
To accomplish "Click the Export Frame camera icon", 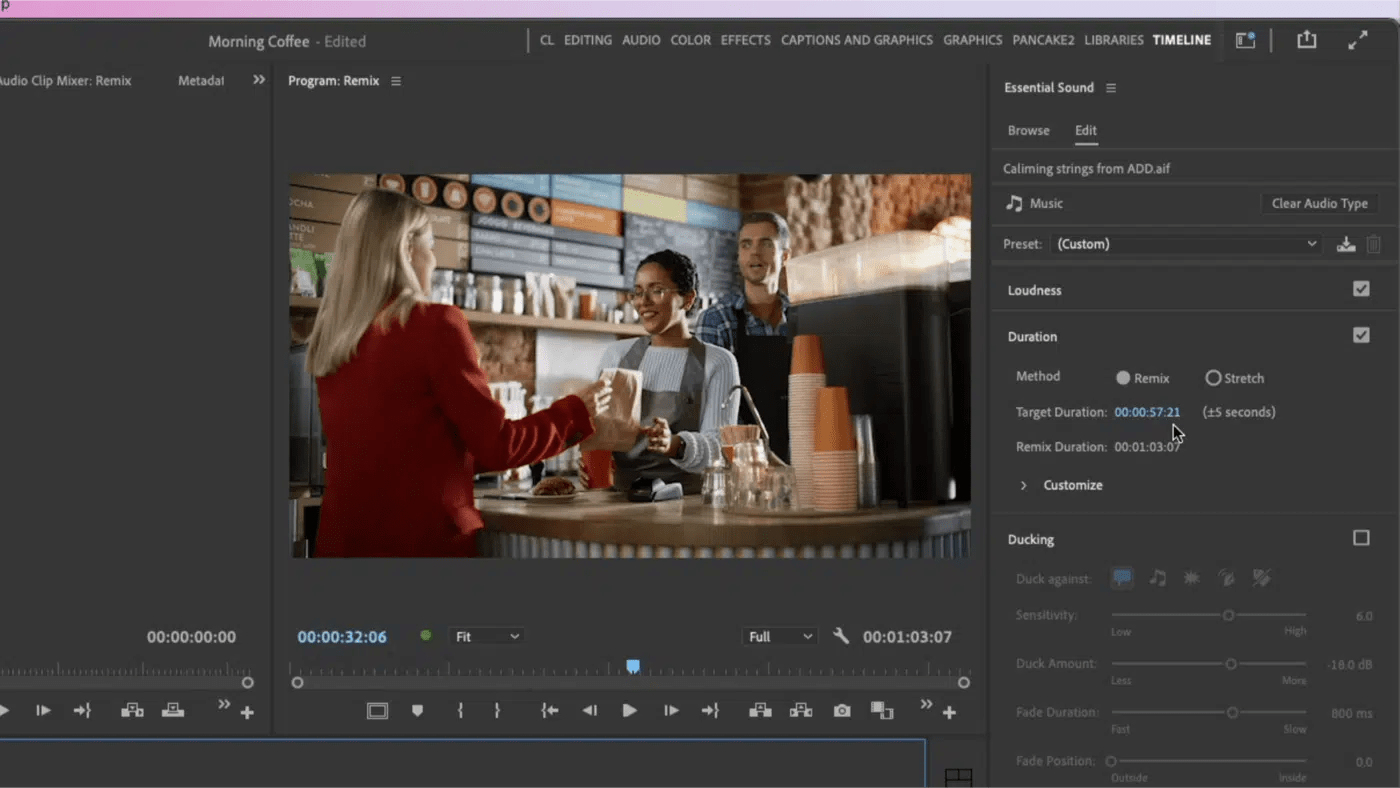I will coord(842,711).
